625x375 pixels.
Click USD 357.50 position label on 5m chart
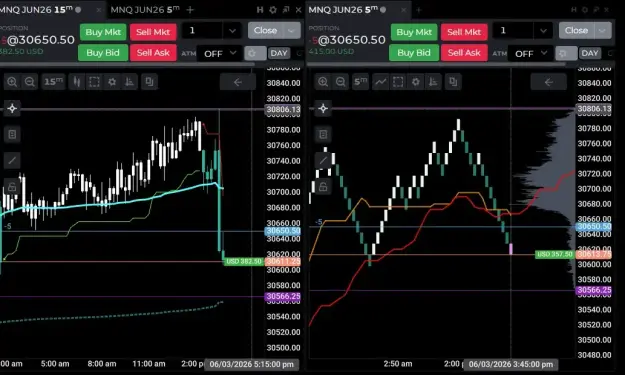coord(554,254)
